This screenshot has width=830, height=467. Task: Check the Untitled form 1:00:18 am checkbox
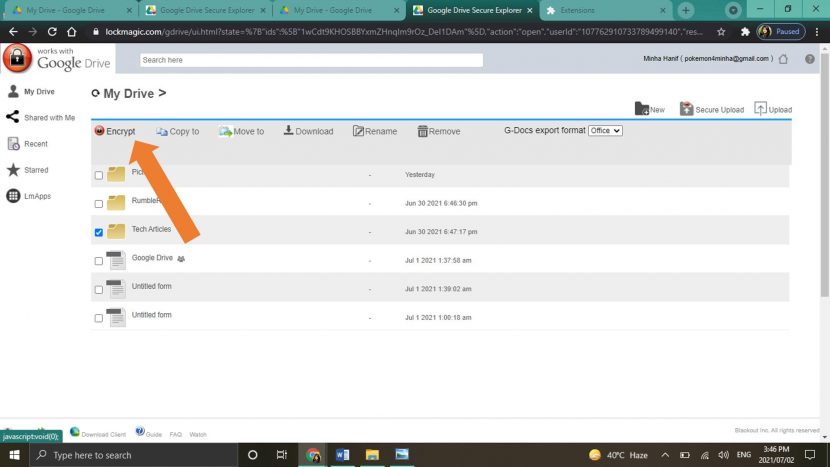98,318
